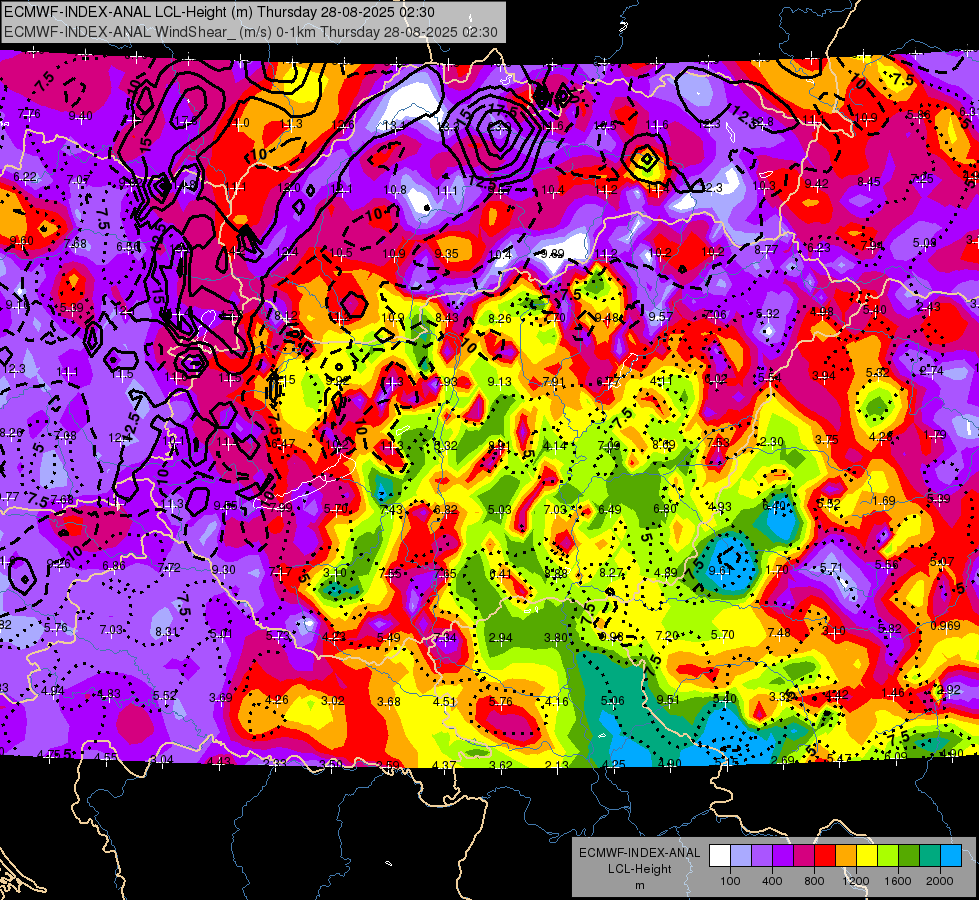The width and height of the screenshot is (979, 900).
Task: Click the legend value 400
Action: (x=772, y=881)
